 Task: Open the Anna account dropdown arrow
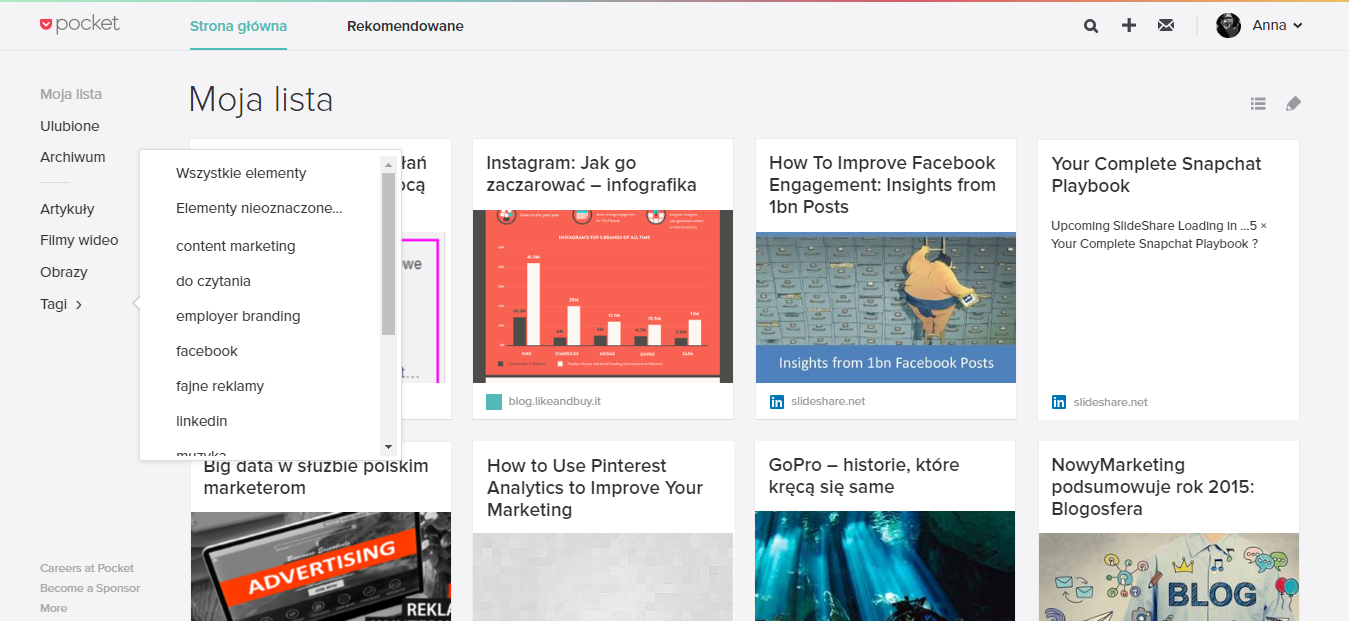tap(1298, 26)
